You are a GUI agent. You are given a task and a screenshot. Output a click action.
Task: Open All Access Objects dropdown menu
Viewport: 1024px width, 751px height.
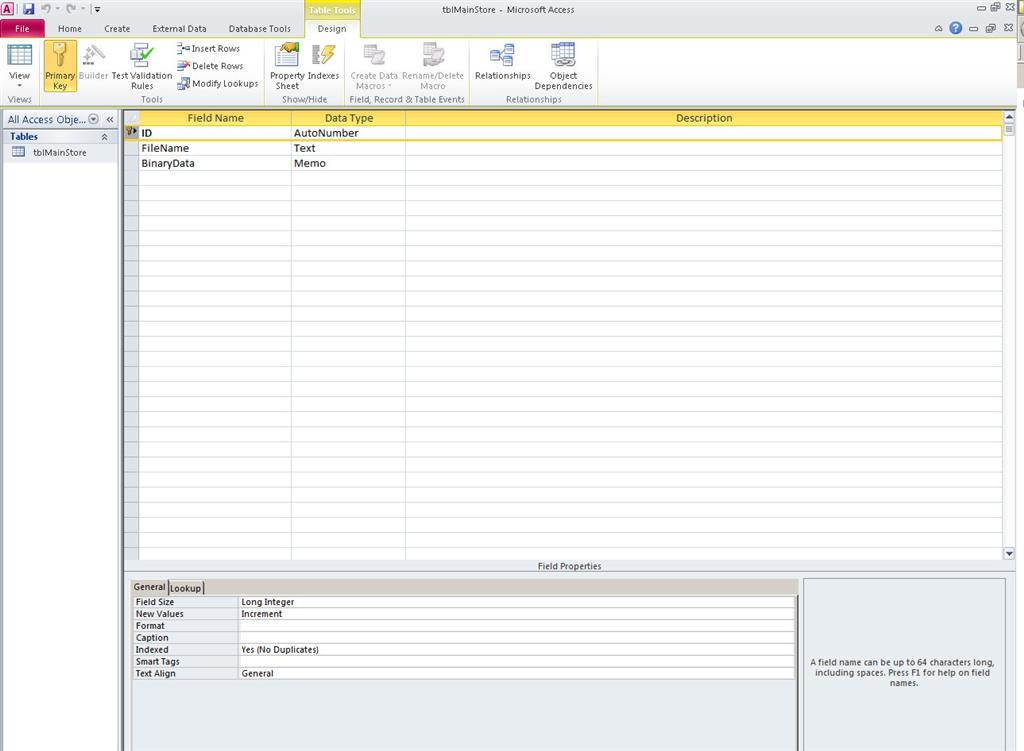[x=93, y=119]
